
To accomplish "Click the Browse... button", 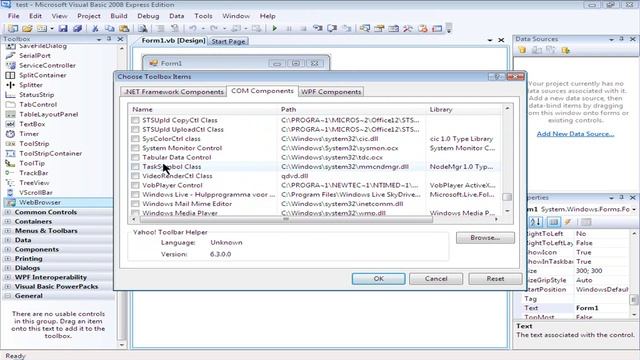I will click(485, 238).
